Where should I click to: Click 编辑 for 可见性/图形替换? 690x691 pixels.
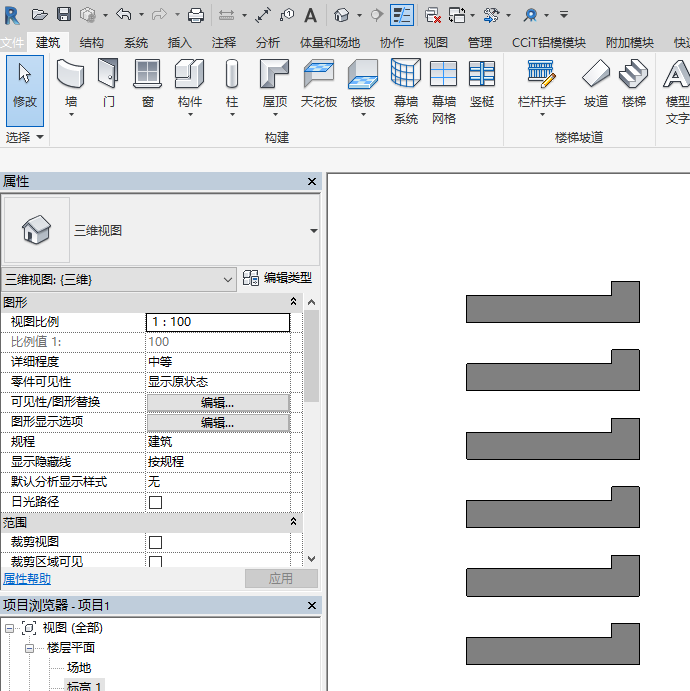pos(218,402)
